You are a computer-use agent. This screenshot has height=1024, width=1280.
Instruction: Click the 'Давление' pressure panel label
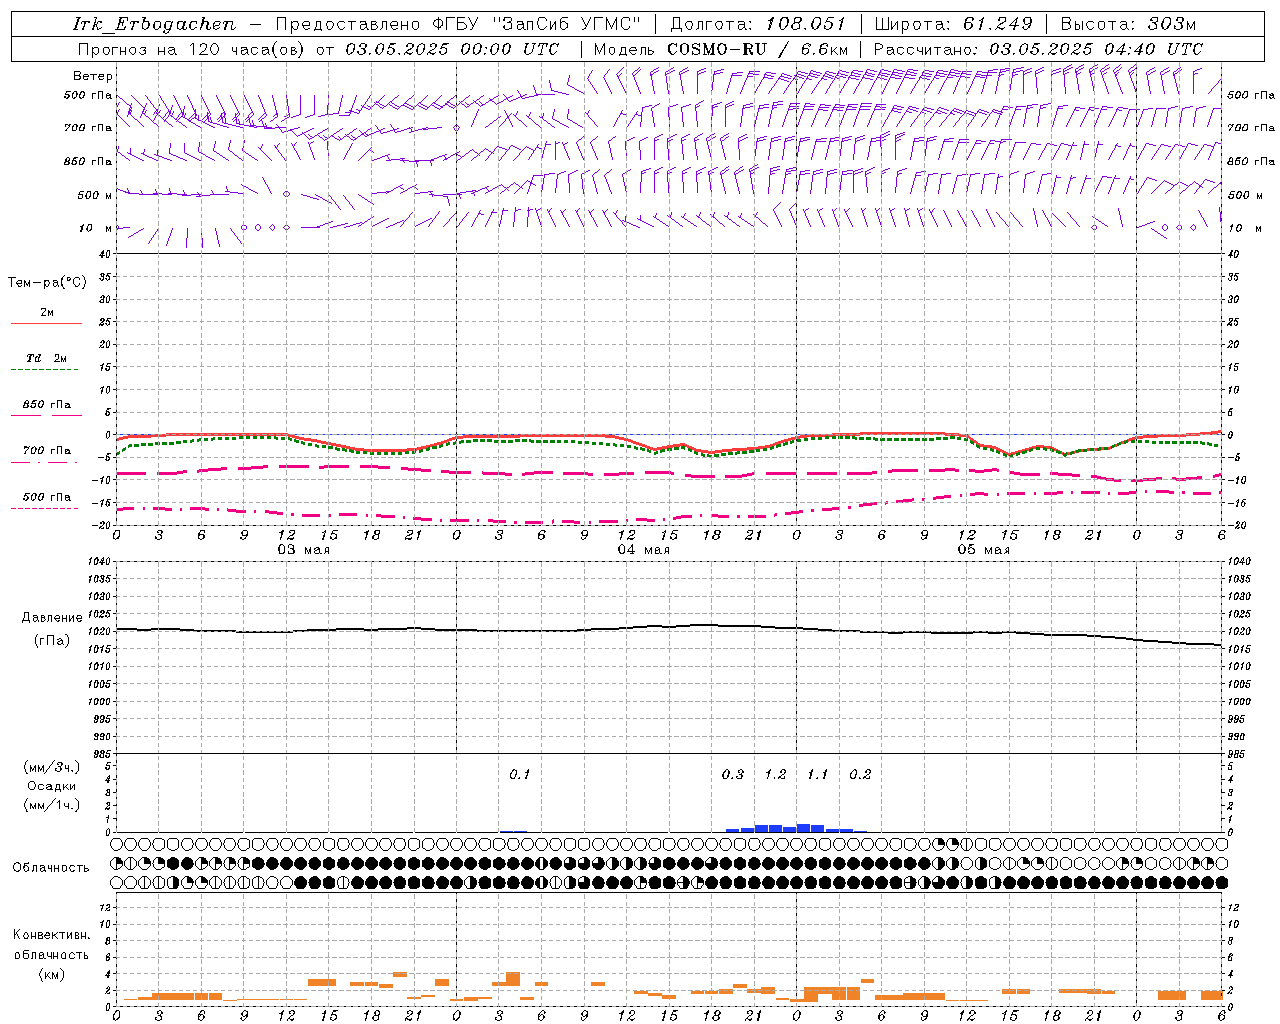coord(52,618)
